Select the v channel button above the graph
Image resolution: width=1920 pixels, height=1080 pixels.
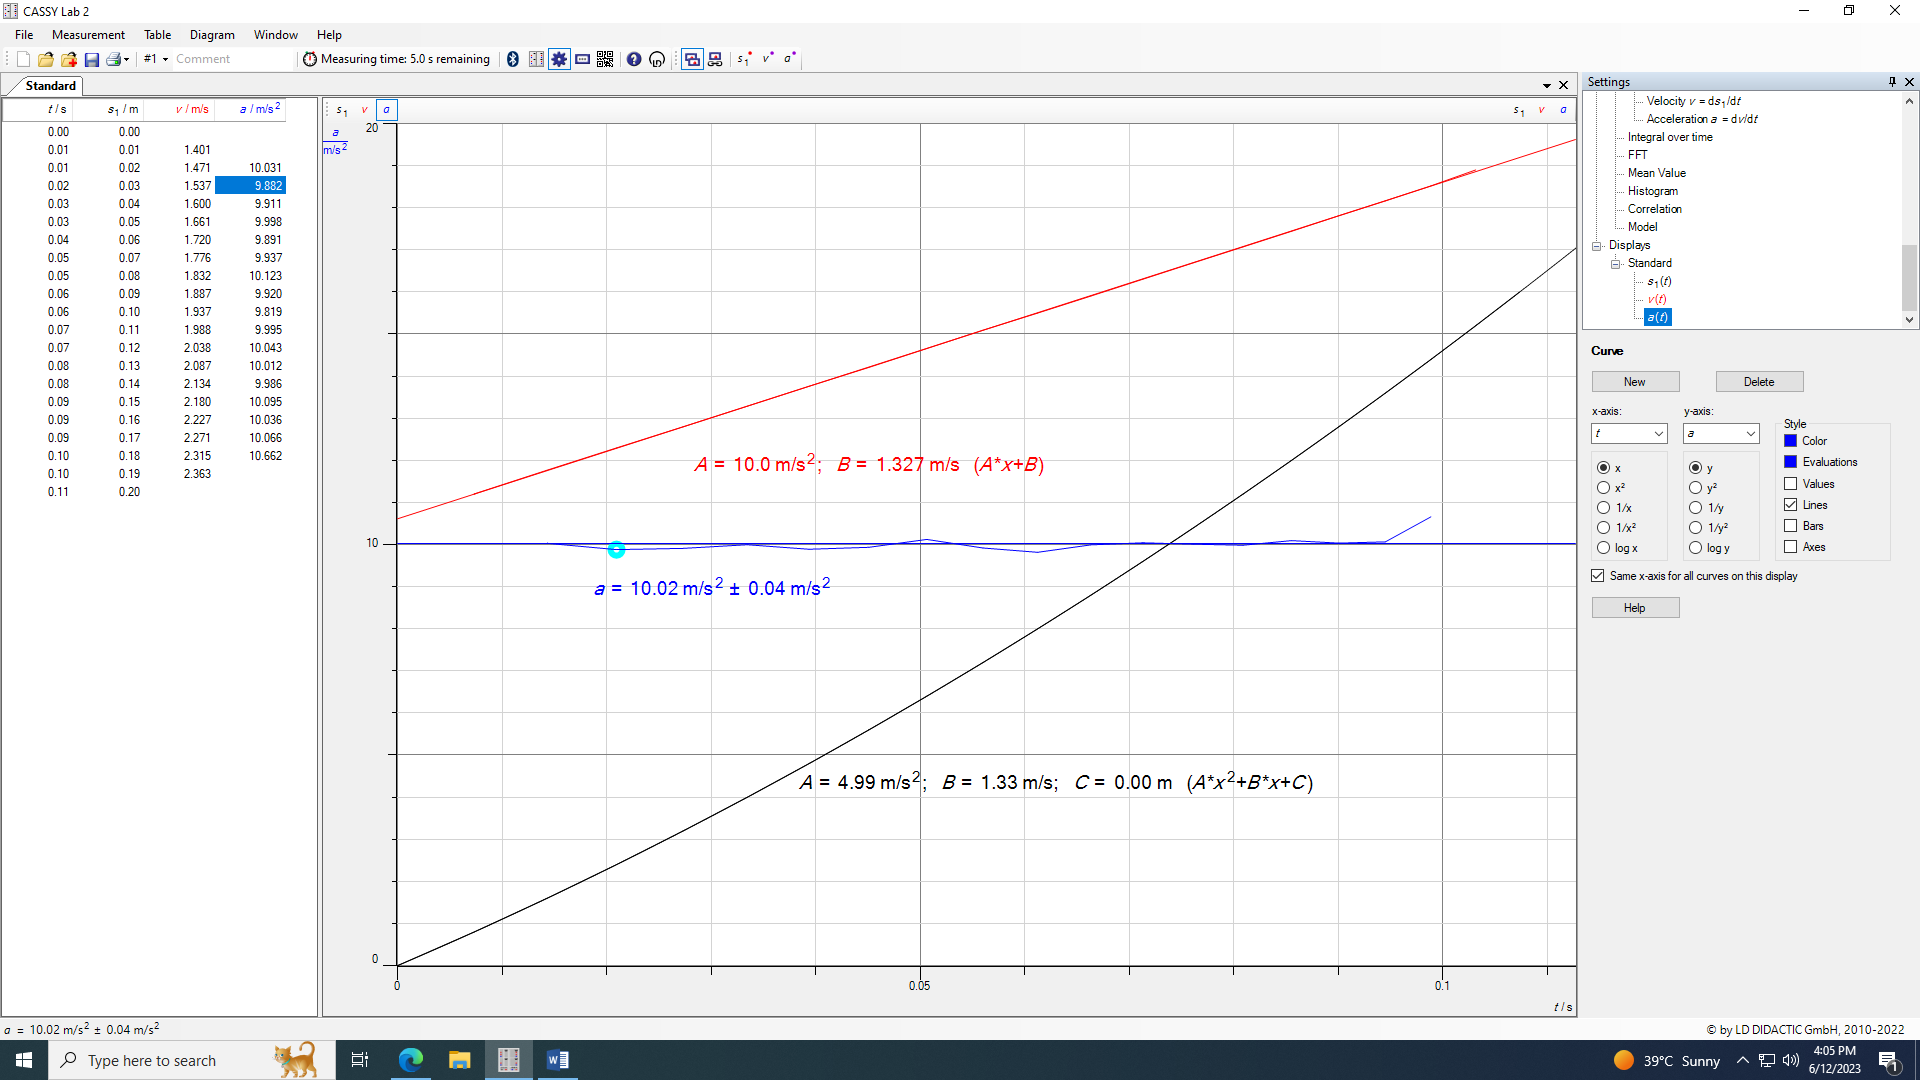[365, 110]
